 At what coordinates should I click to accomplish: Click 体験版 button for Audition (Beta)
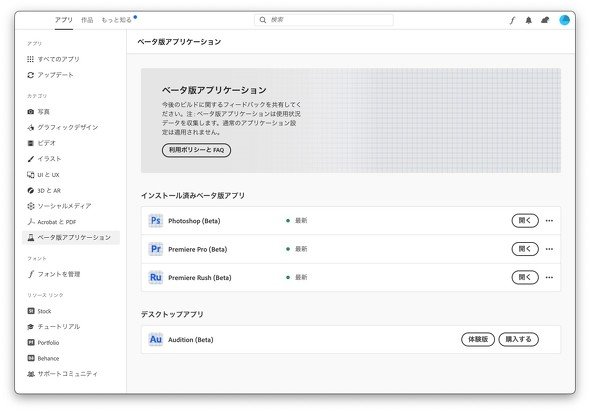[x=478, y=339]
